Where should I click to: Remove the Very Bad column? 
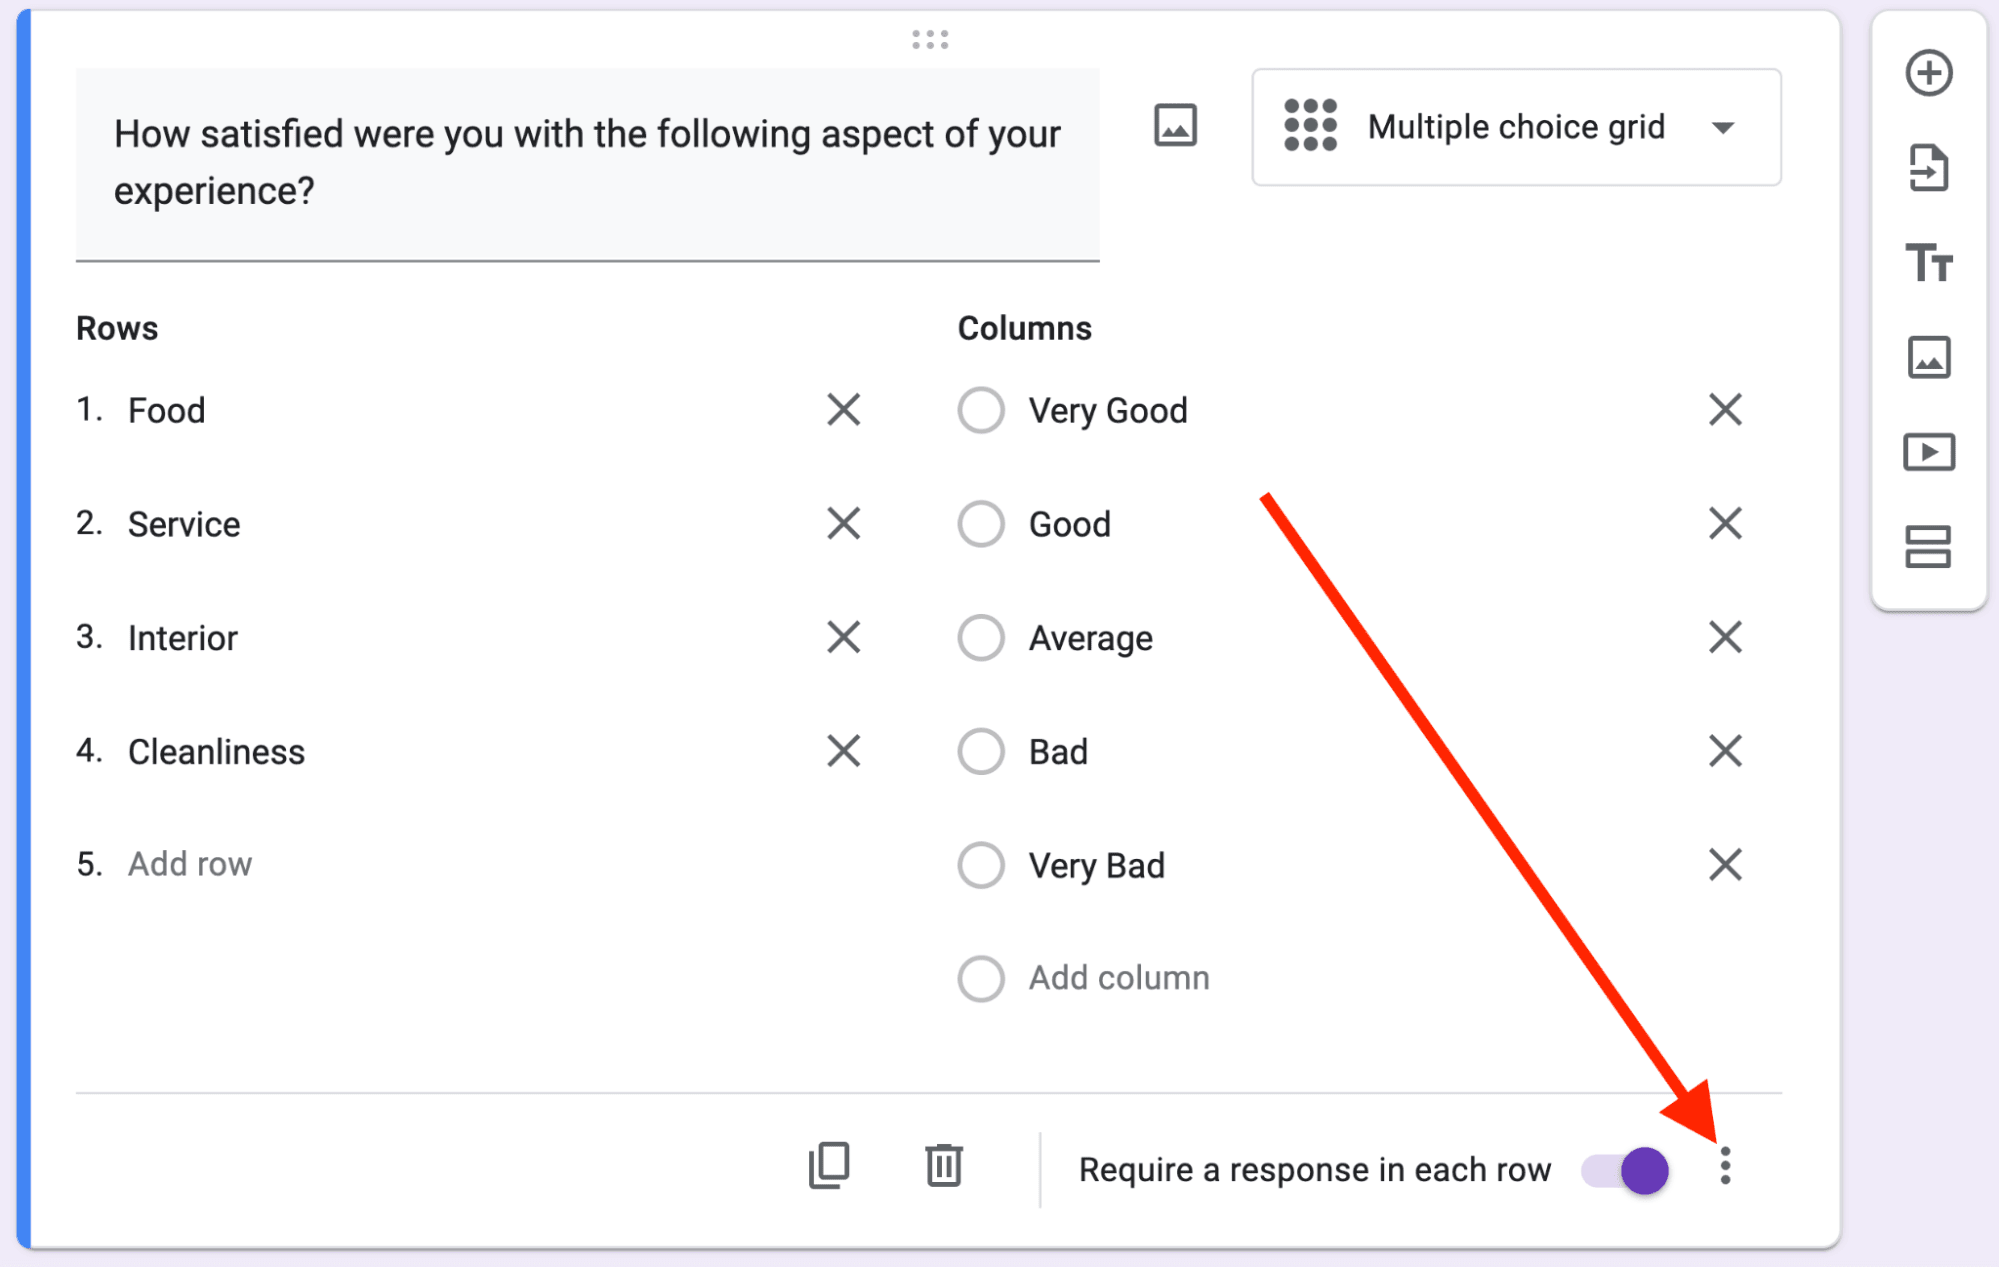(1725, 864)
